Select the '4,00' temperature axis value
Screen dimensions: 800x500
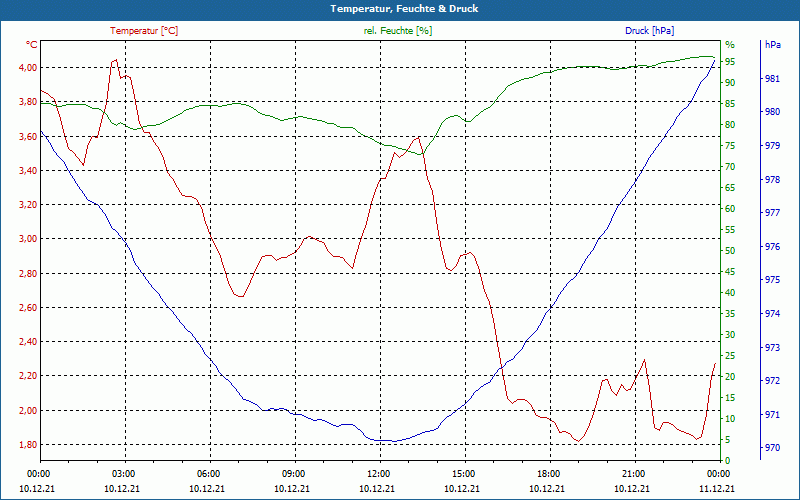[28, 67]
